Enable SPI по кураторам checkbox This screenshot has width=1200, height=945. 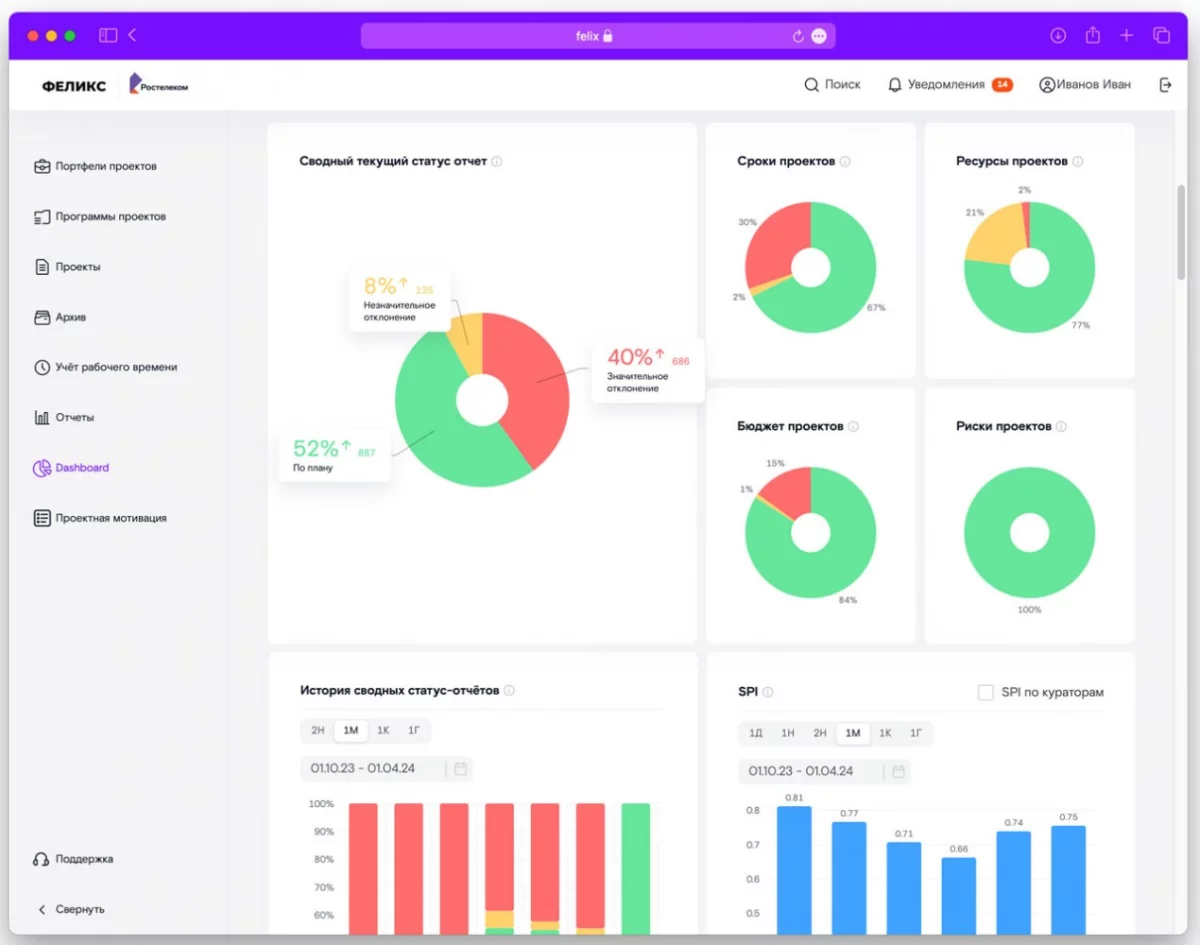[x=985, y=692]
